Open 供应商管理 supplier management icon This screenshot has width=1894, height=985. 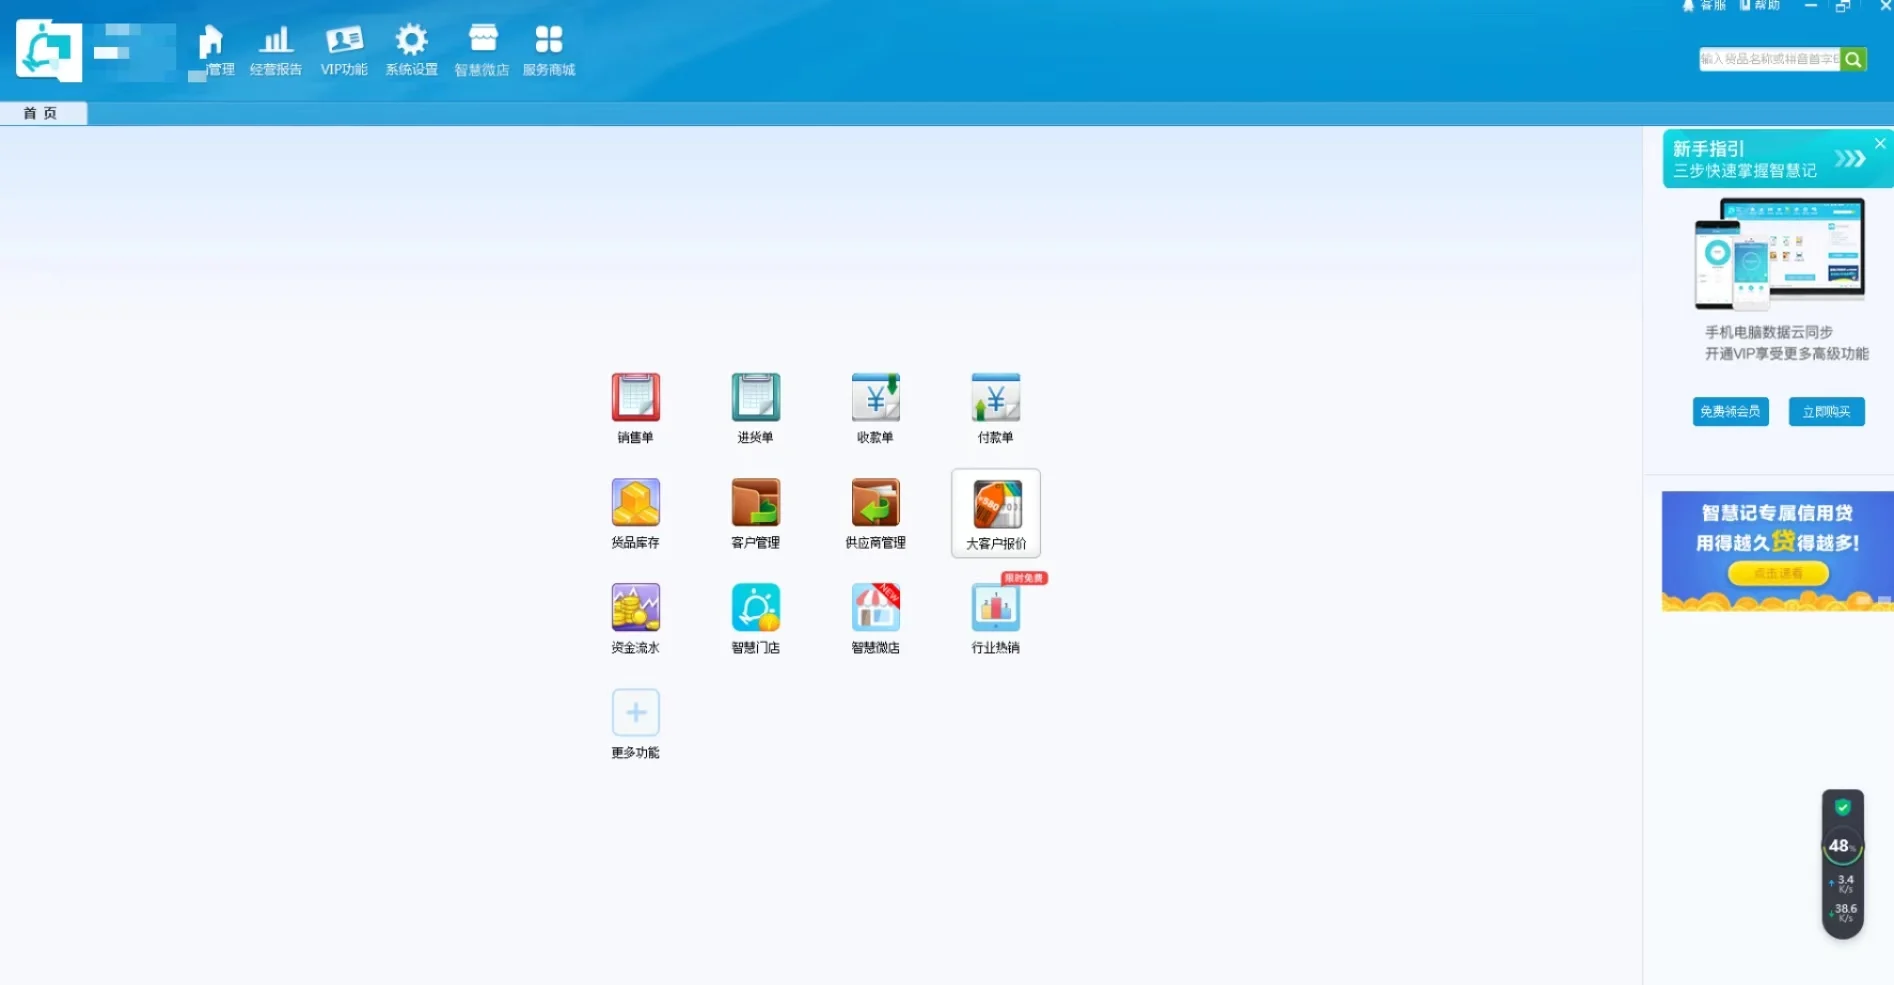point(876,503)
